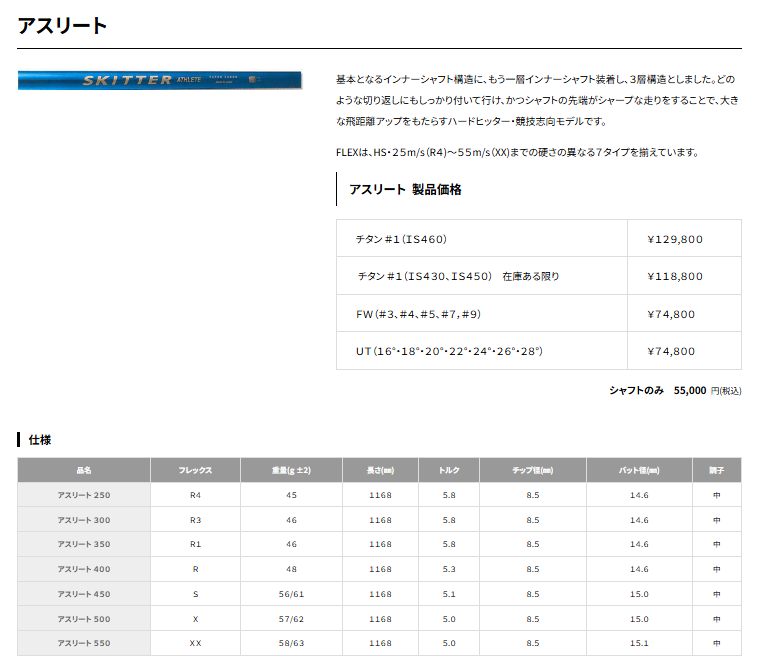Click the weight value 45
The image size is (773, 663).
(x=291, y=495)
